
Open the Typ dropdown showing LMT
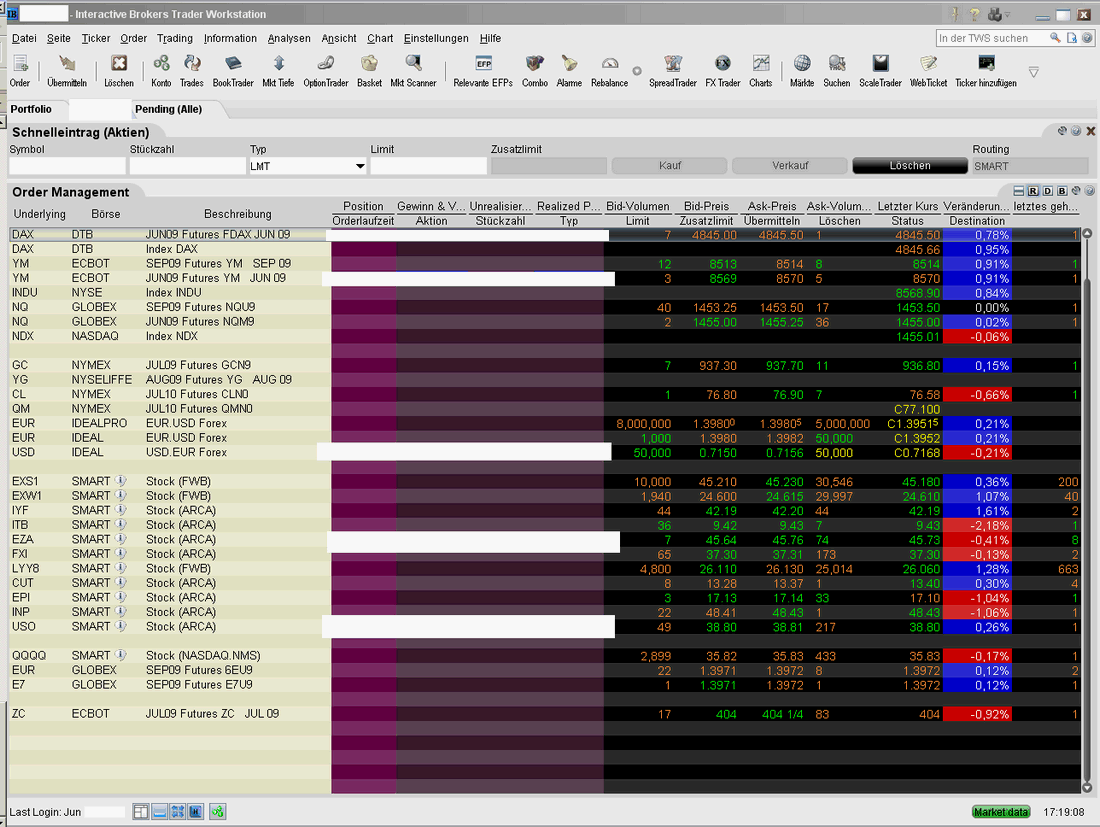pos(358,165)
